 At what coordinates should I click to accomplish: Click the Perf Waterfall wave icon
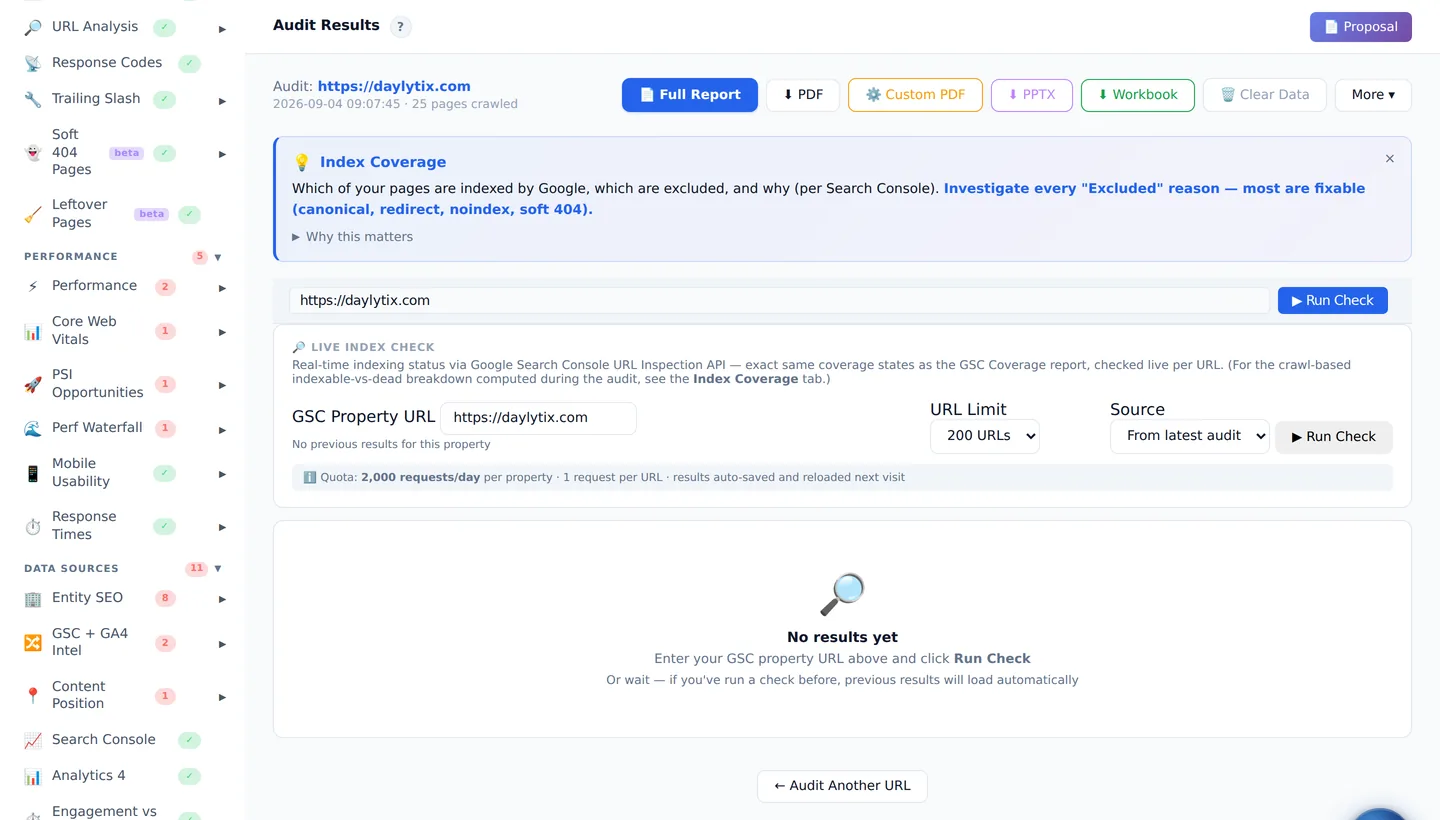coord(33,428)
